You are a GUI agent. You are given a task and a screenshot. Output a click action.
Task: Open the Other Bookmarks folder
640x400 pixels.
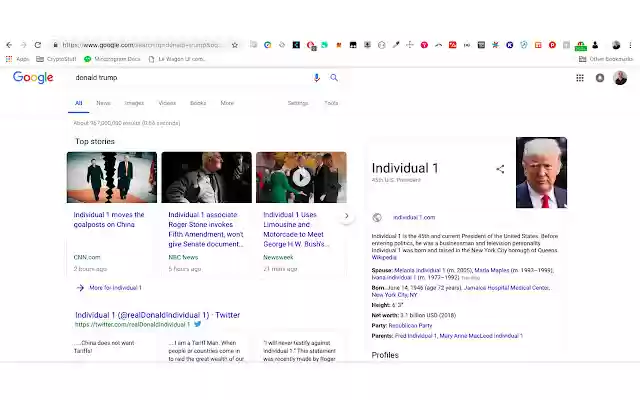606,59
